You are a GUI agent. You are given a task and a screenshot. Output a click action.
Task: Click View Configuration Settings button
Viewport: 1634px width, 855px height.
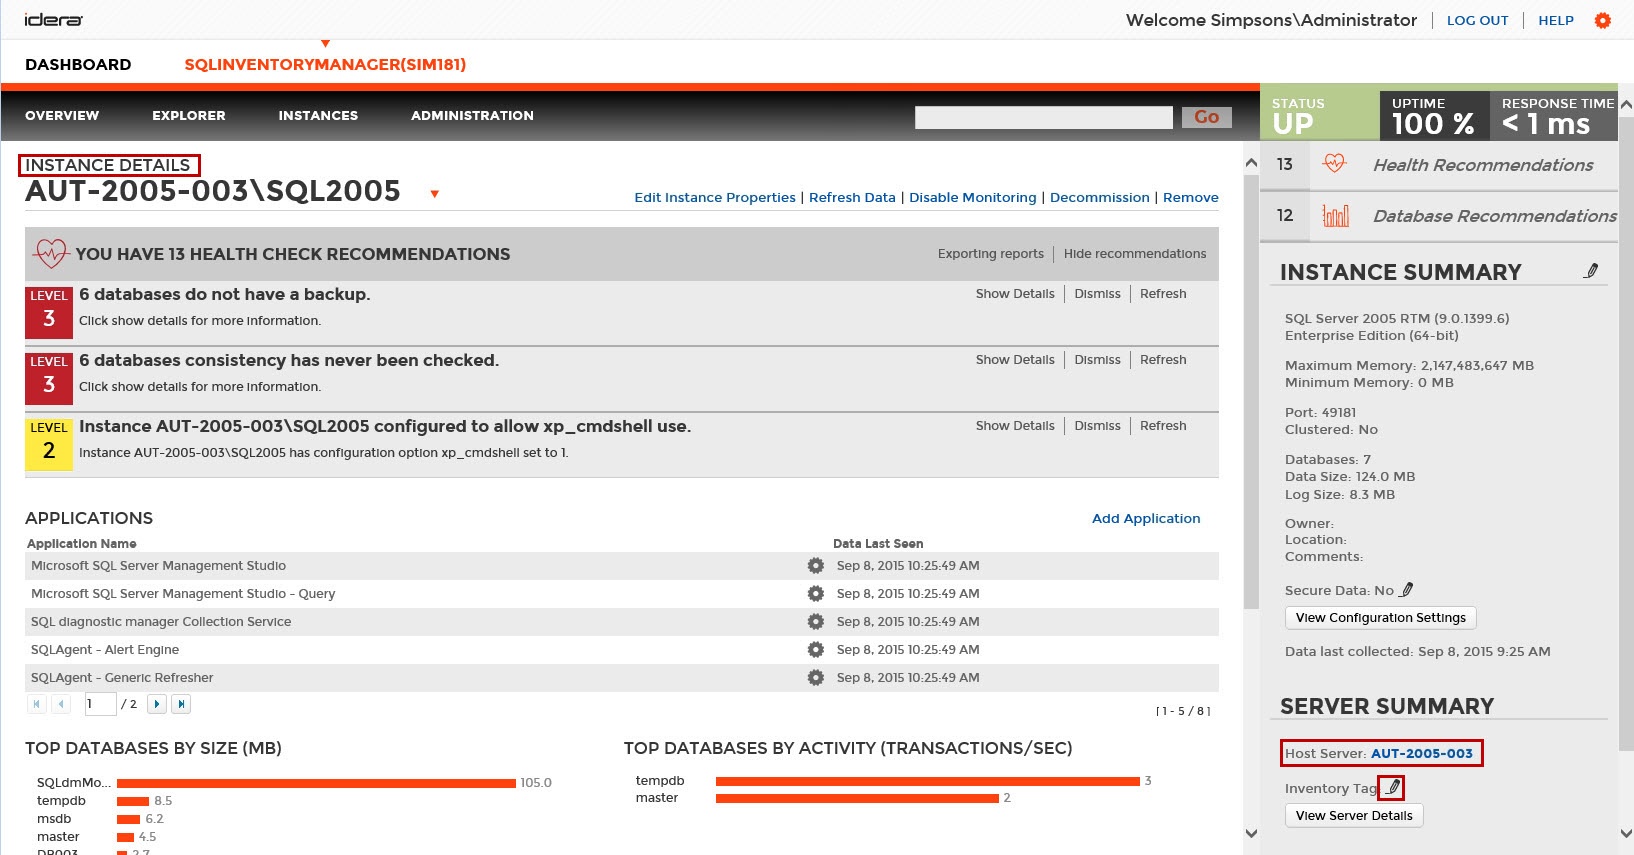[1380, 618]
